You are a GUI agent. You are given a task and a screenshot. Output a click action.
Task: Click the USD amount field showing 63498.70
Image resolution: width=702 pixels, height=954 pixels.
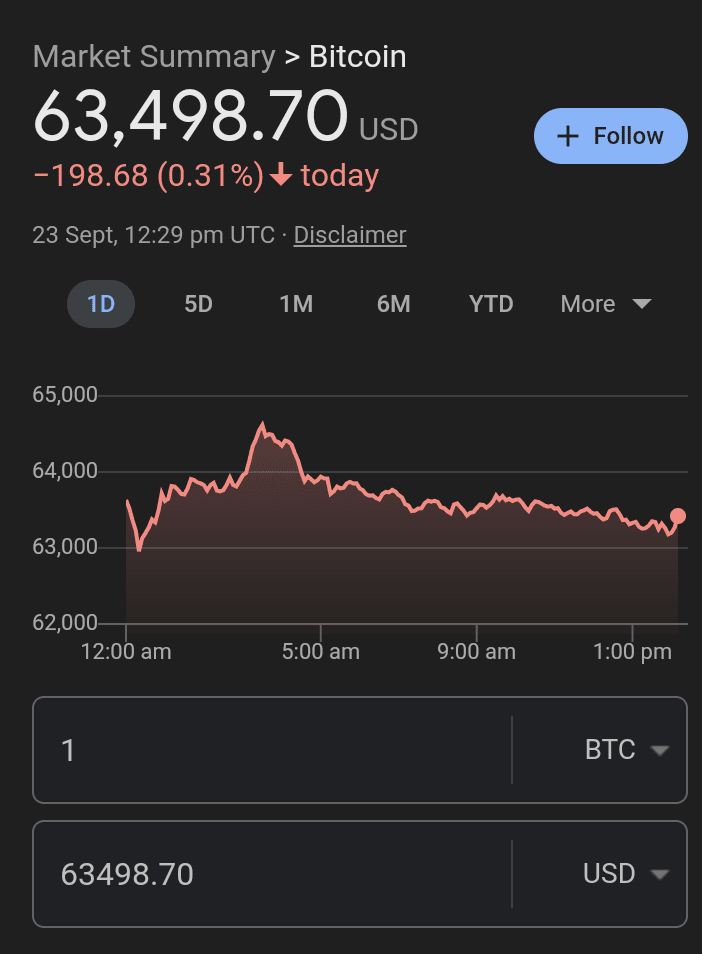point(270,874)
